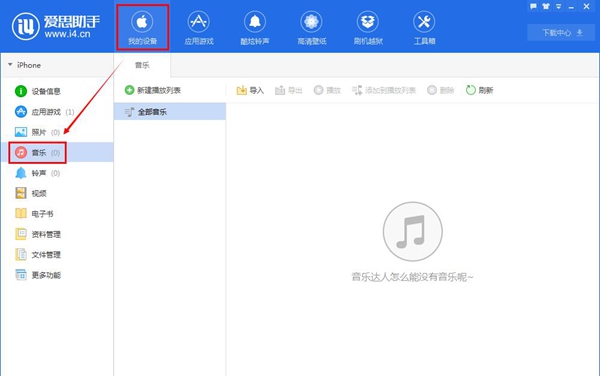Open the 我的设备 (My Device) section
Screen dimensions: 600x376
click(x=142, y=28)
